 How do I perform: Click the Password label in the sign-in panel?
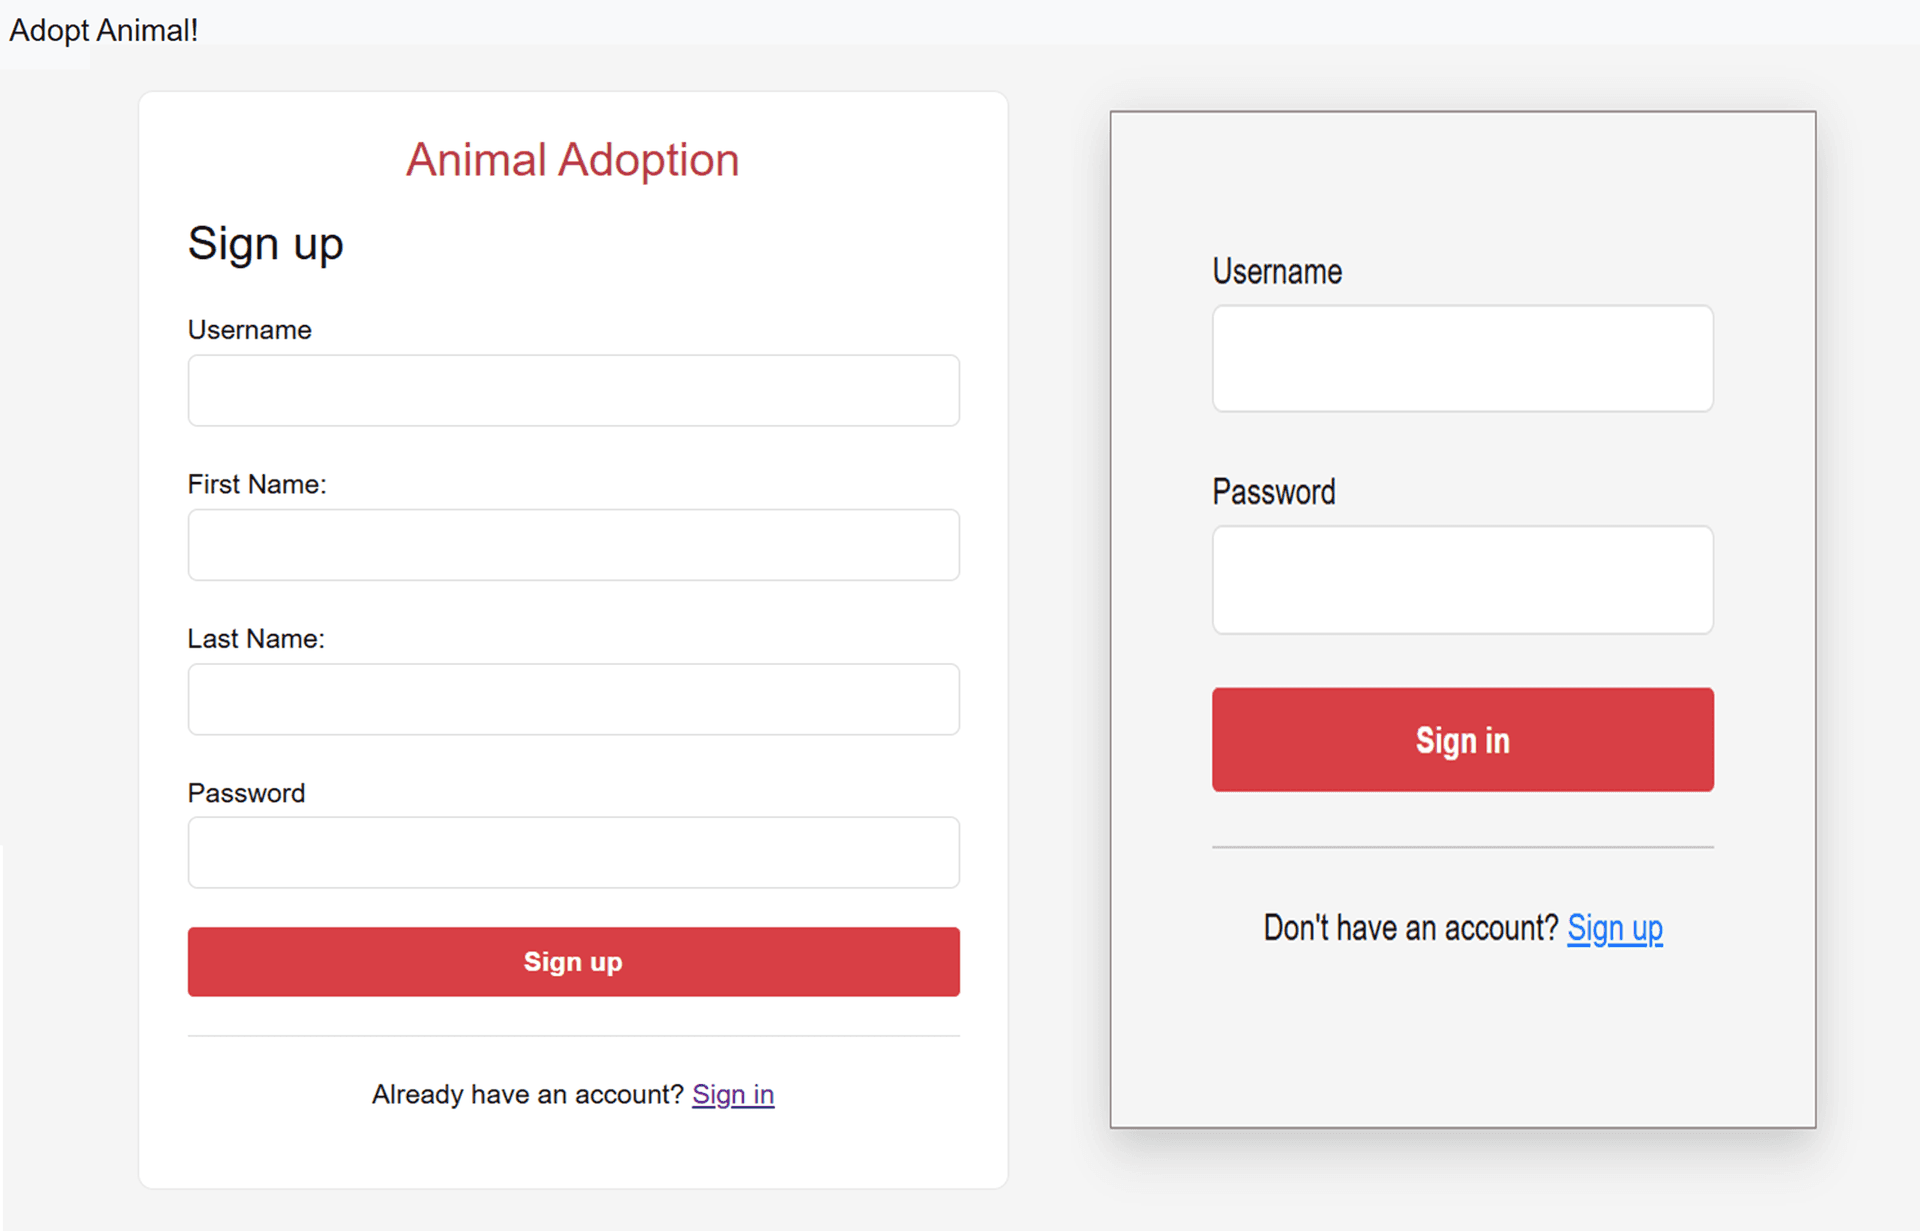point(1274,492)
